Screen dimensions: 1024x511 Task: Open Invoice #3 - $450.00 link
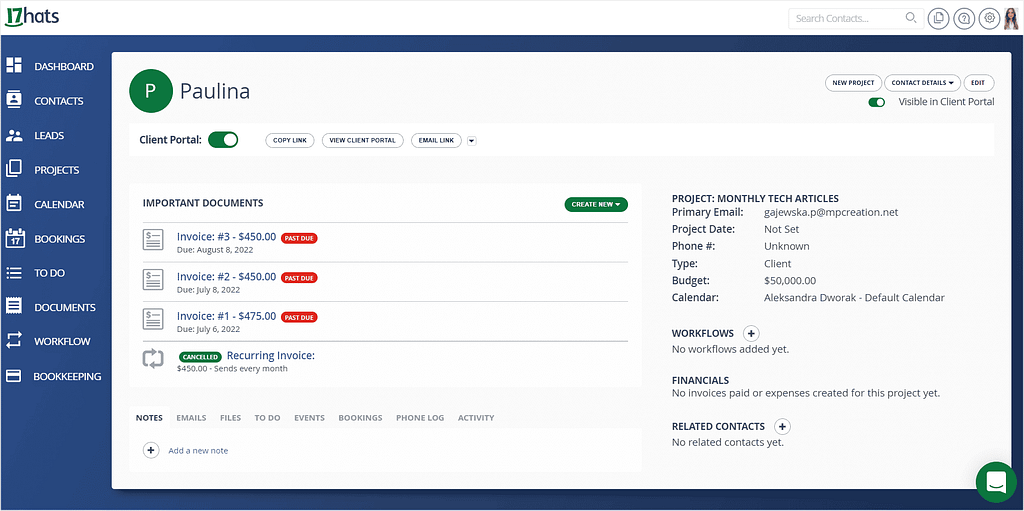[x=227, y=237]
